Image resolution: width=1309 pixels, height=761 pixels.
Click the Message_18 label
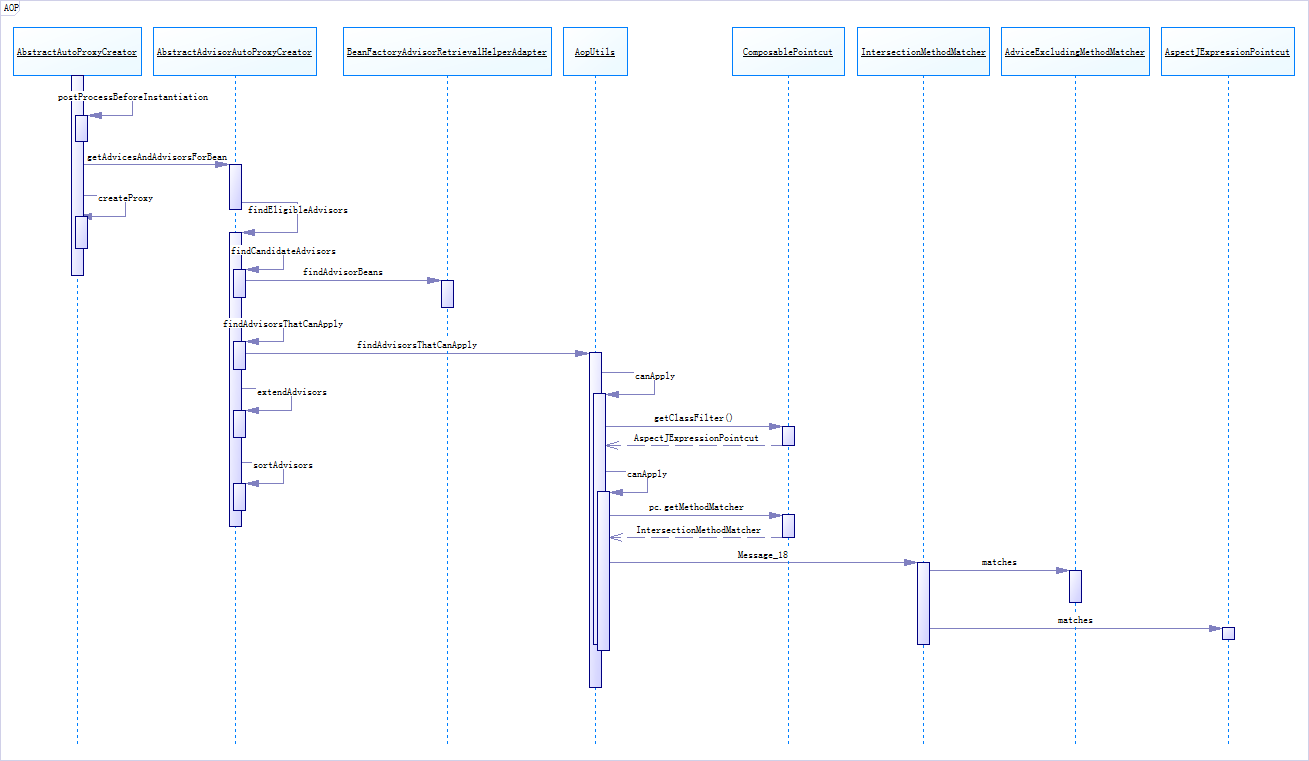click(x=763, y=554)
